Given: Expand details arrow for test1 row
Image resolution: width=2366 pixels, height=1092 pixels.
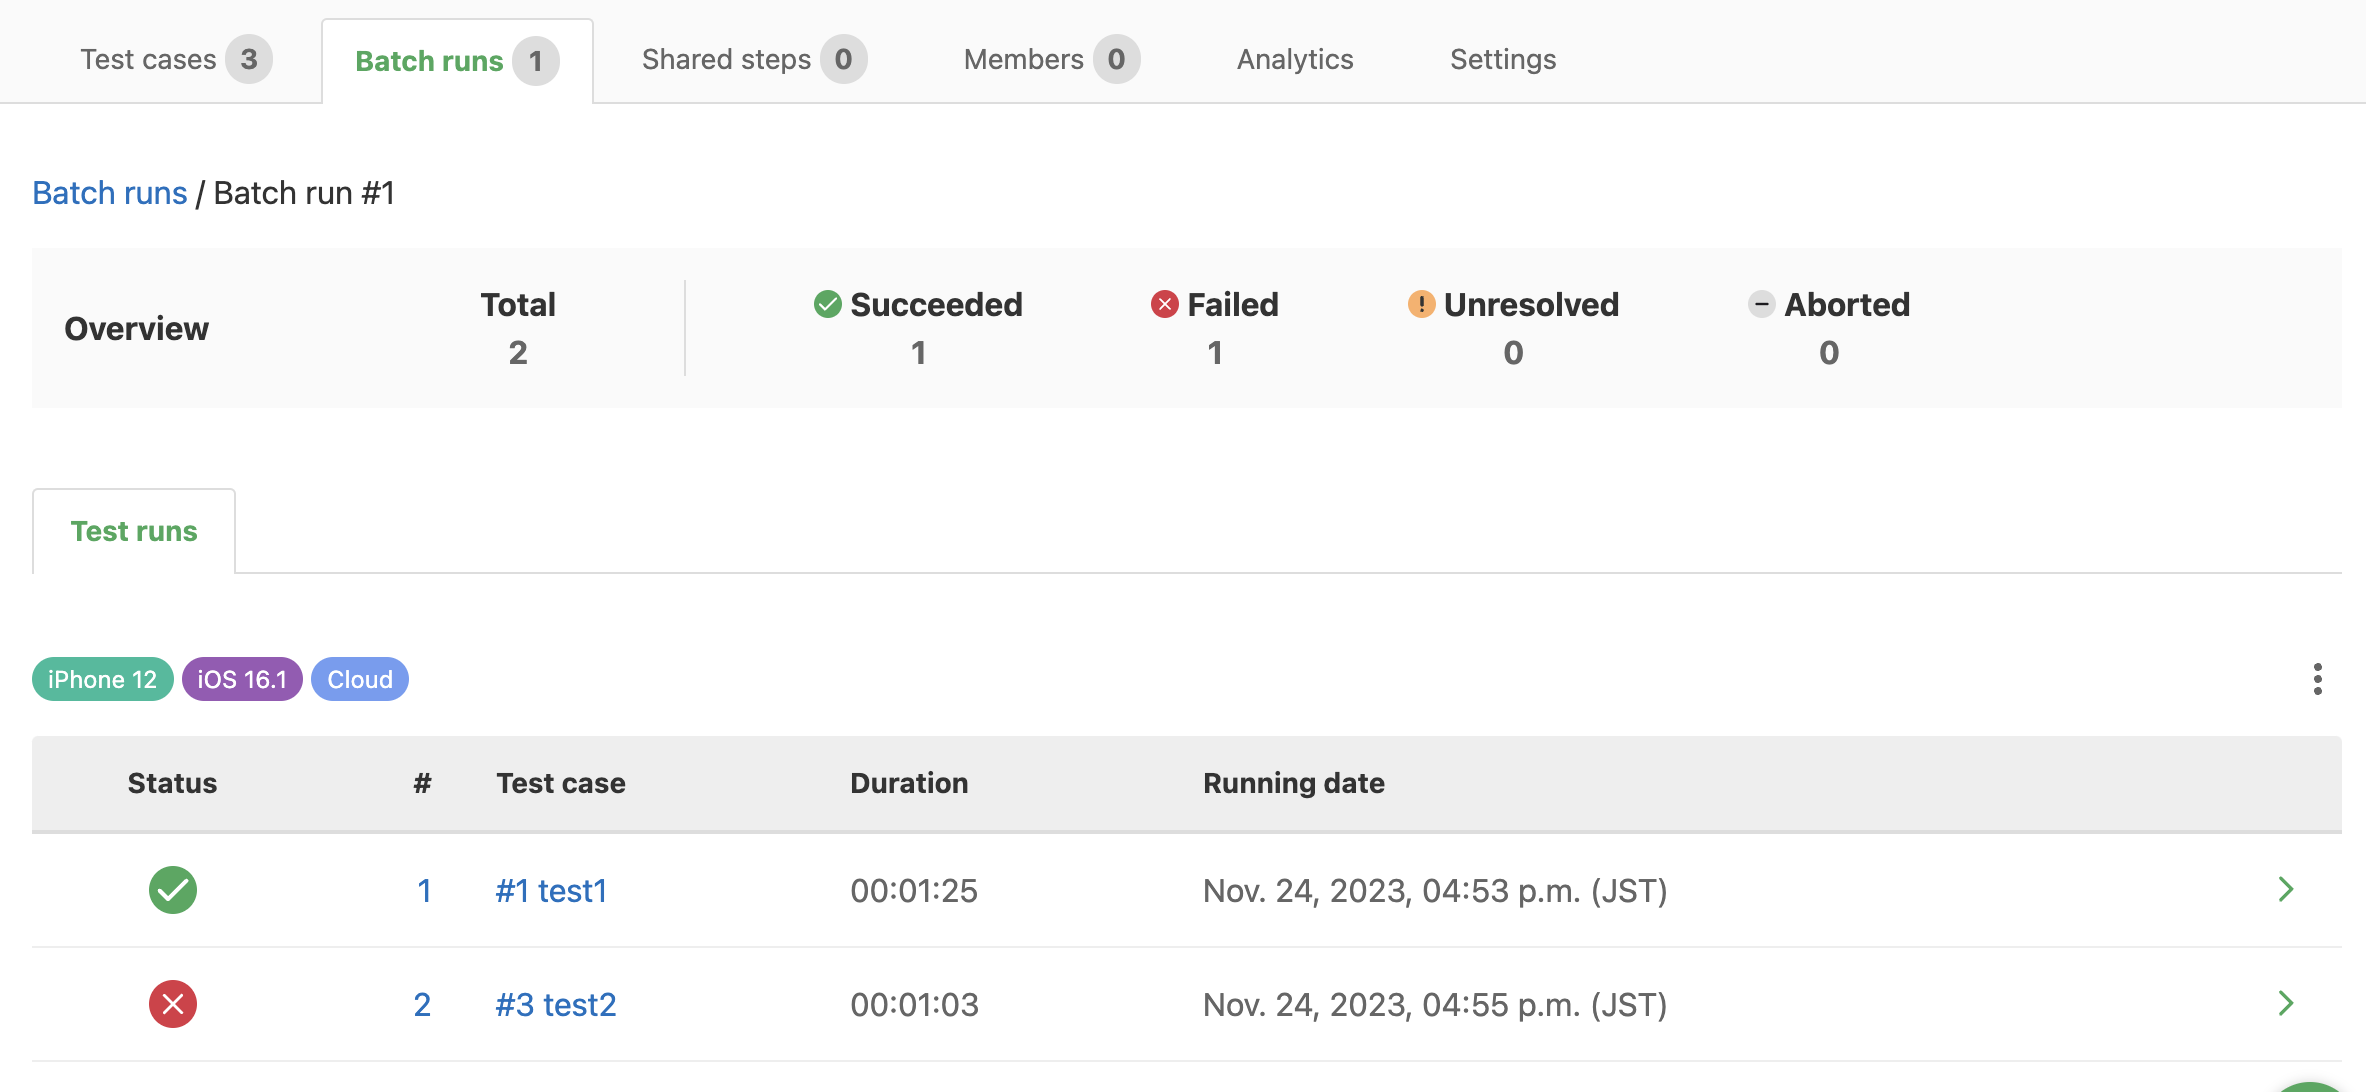Looking at the screenshot, I should tap(2286, 889).
